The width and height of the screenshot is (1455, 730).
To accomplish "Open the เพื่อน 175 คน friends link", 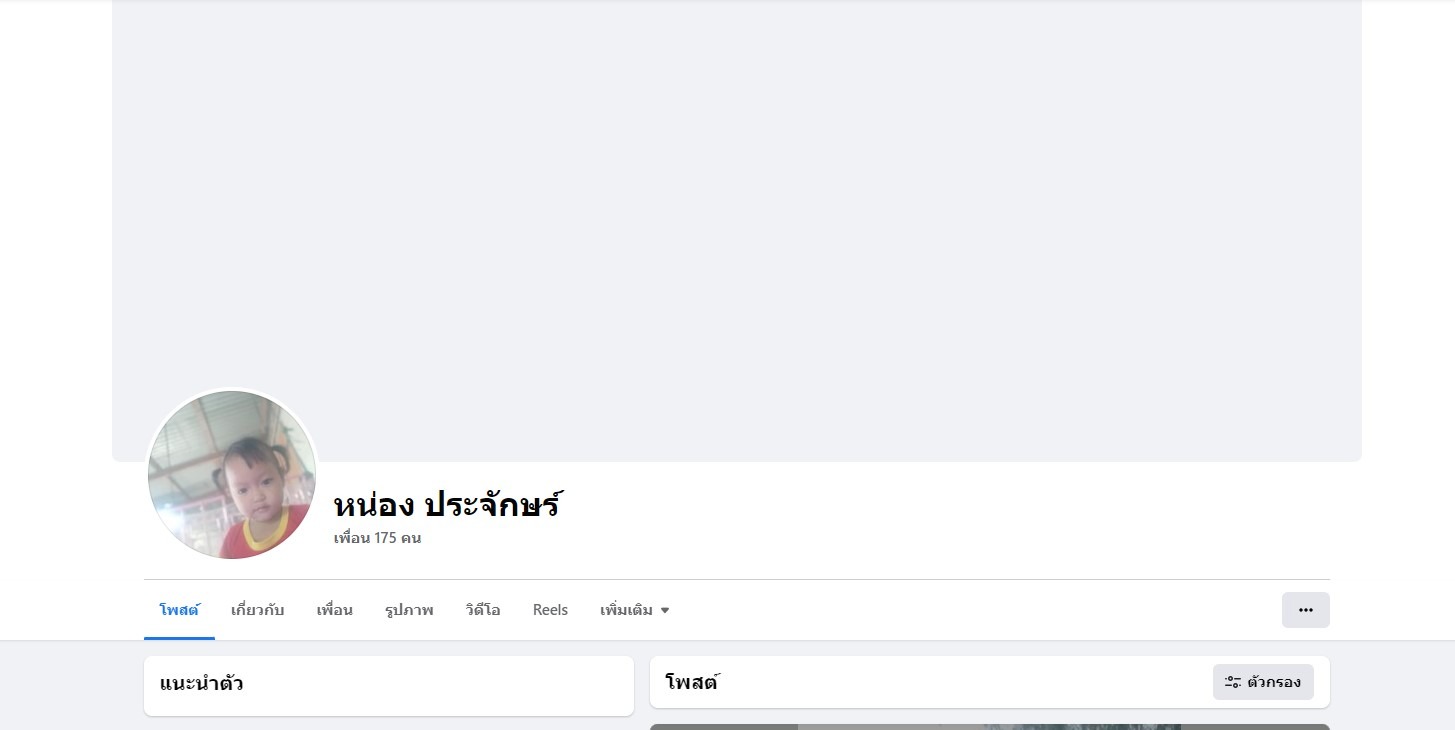I will pos(377,538).
